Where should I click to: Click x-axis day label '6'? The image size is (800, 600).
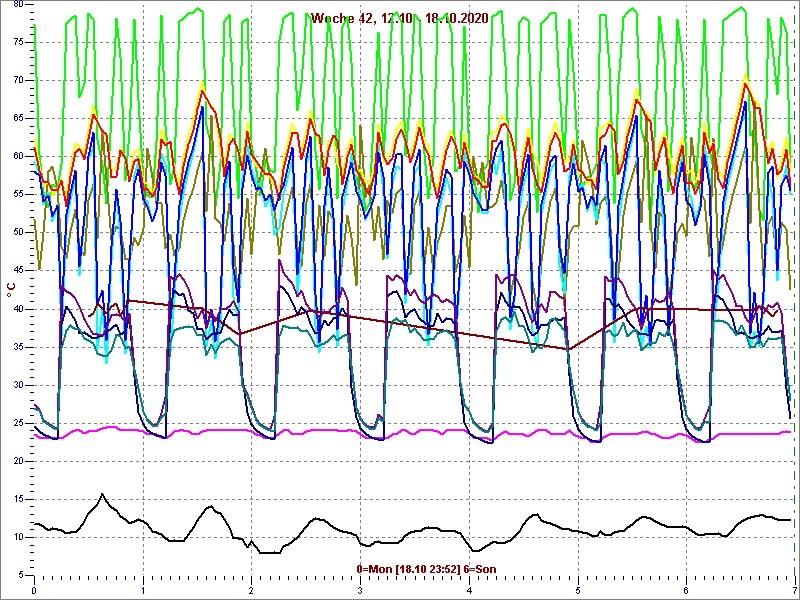(x=686, y=591)
